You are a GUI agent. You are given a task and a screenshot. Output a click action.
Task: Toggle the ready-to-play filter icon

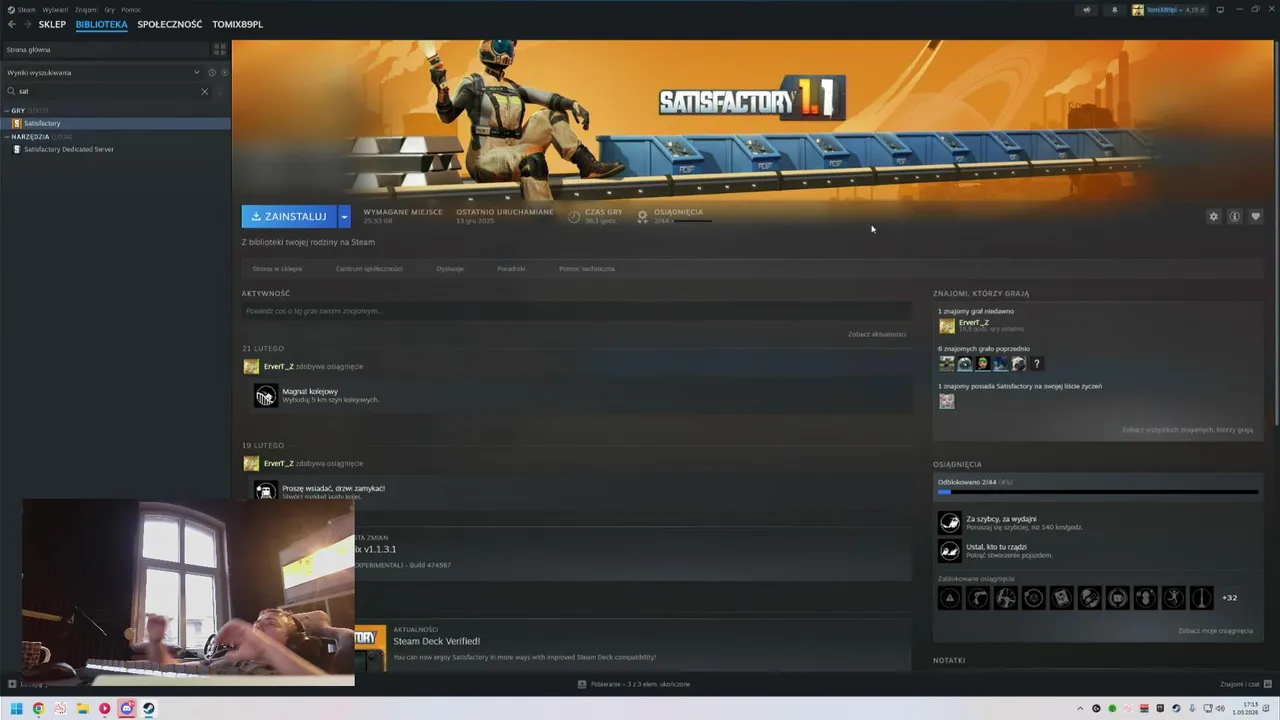(x=224, y=72)
